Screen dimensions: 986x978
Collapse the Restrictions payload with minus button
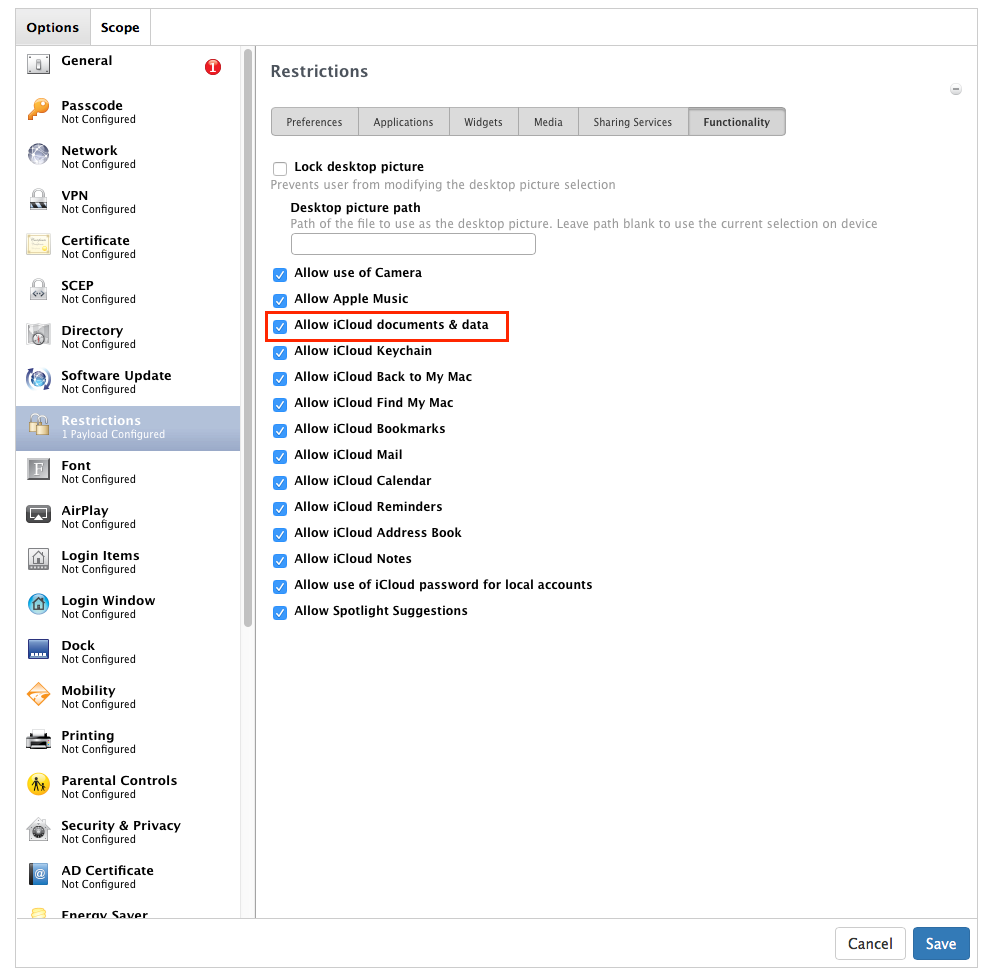956,89
